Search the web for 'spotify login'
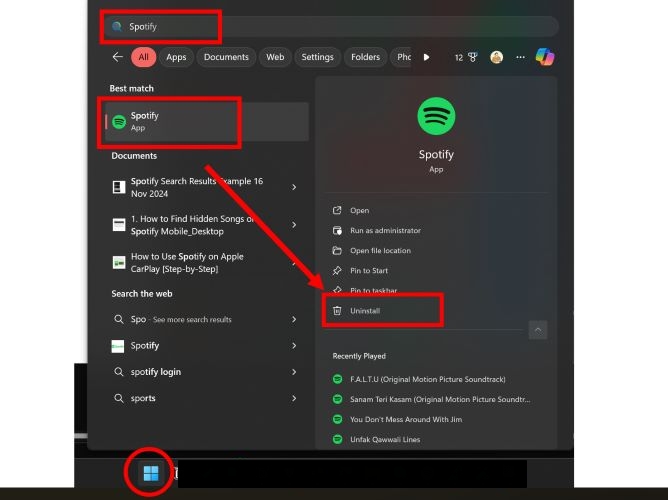Screen dimensions: 668x500 coord(156,372)
